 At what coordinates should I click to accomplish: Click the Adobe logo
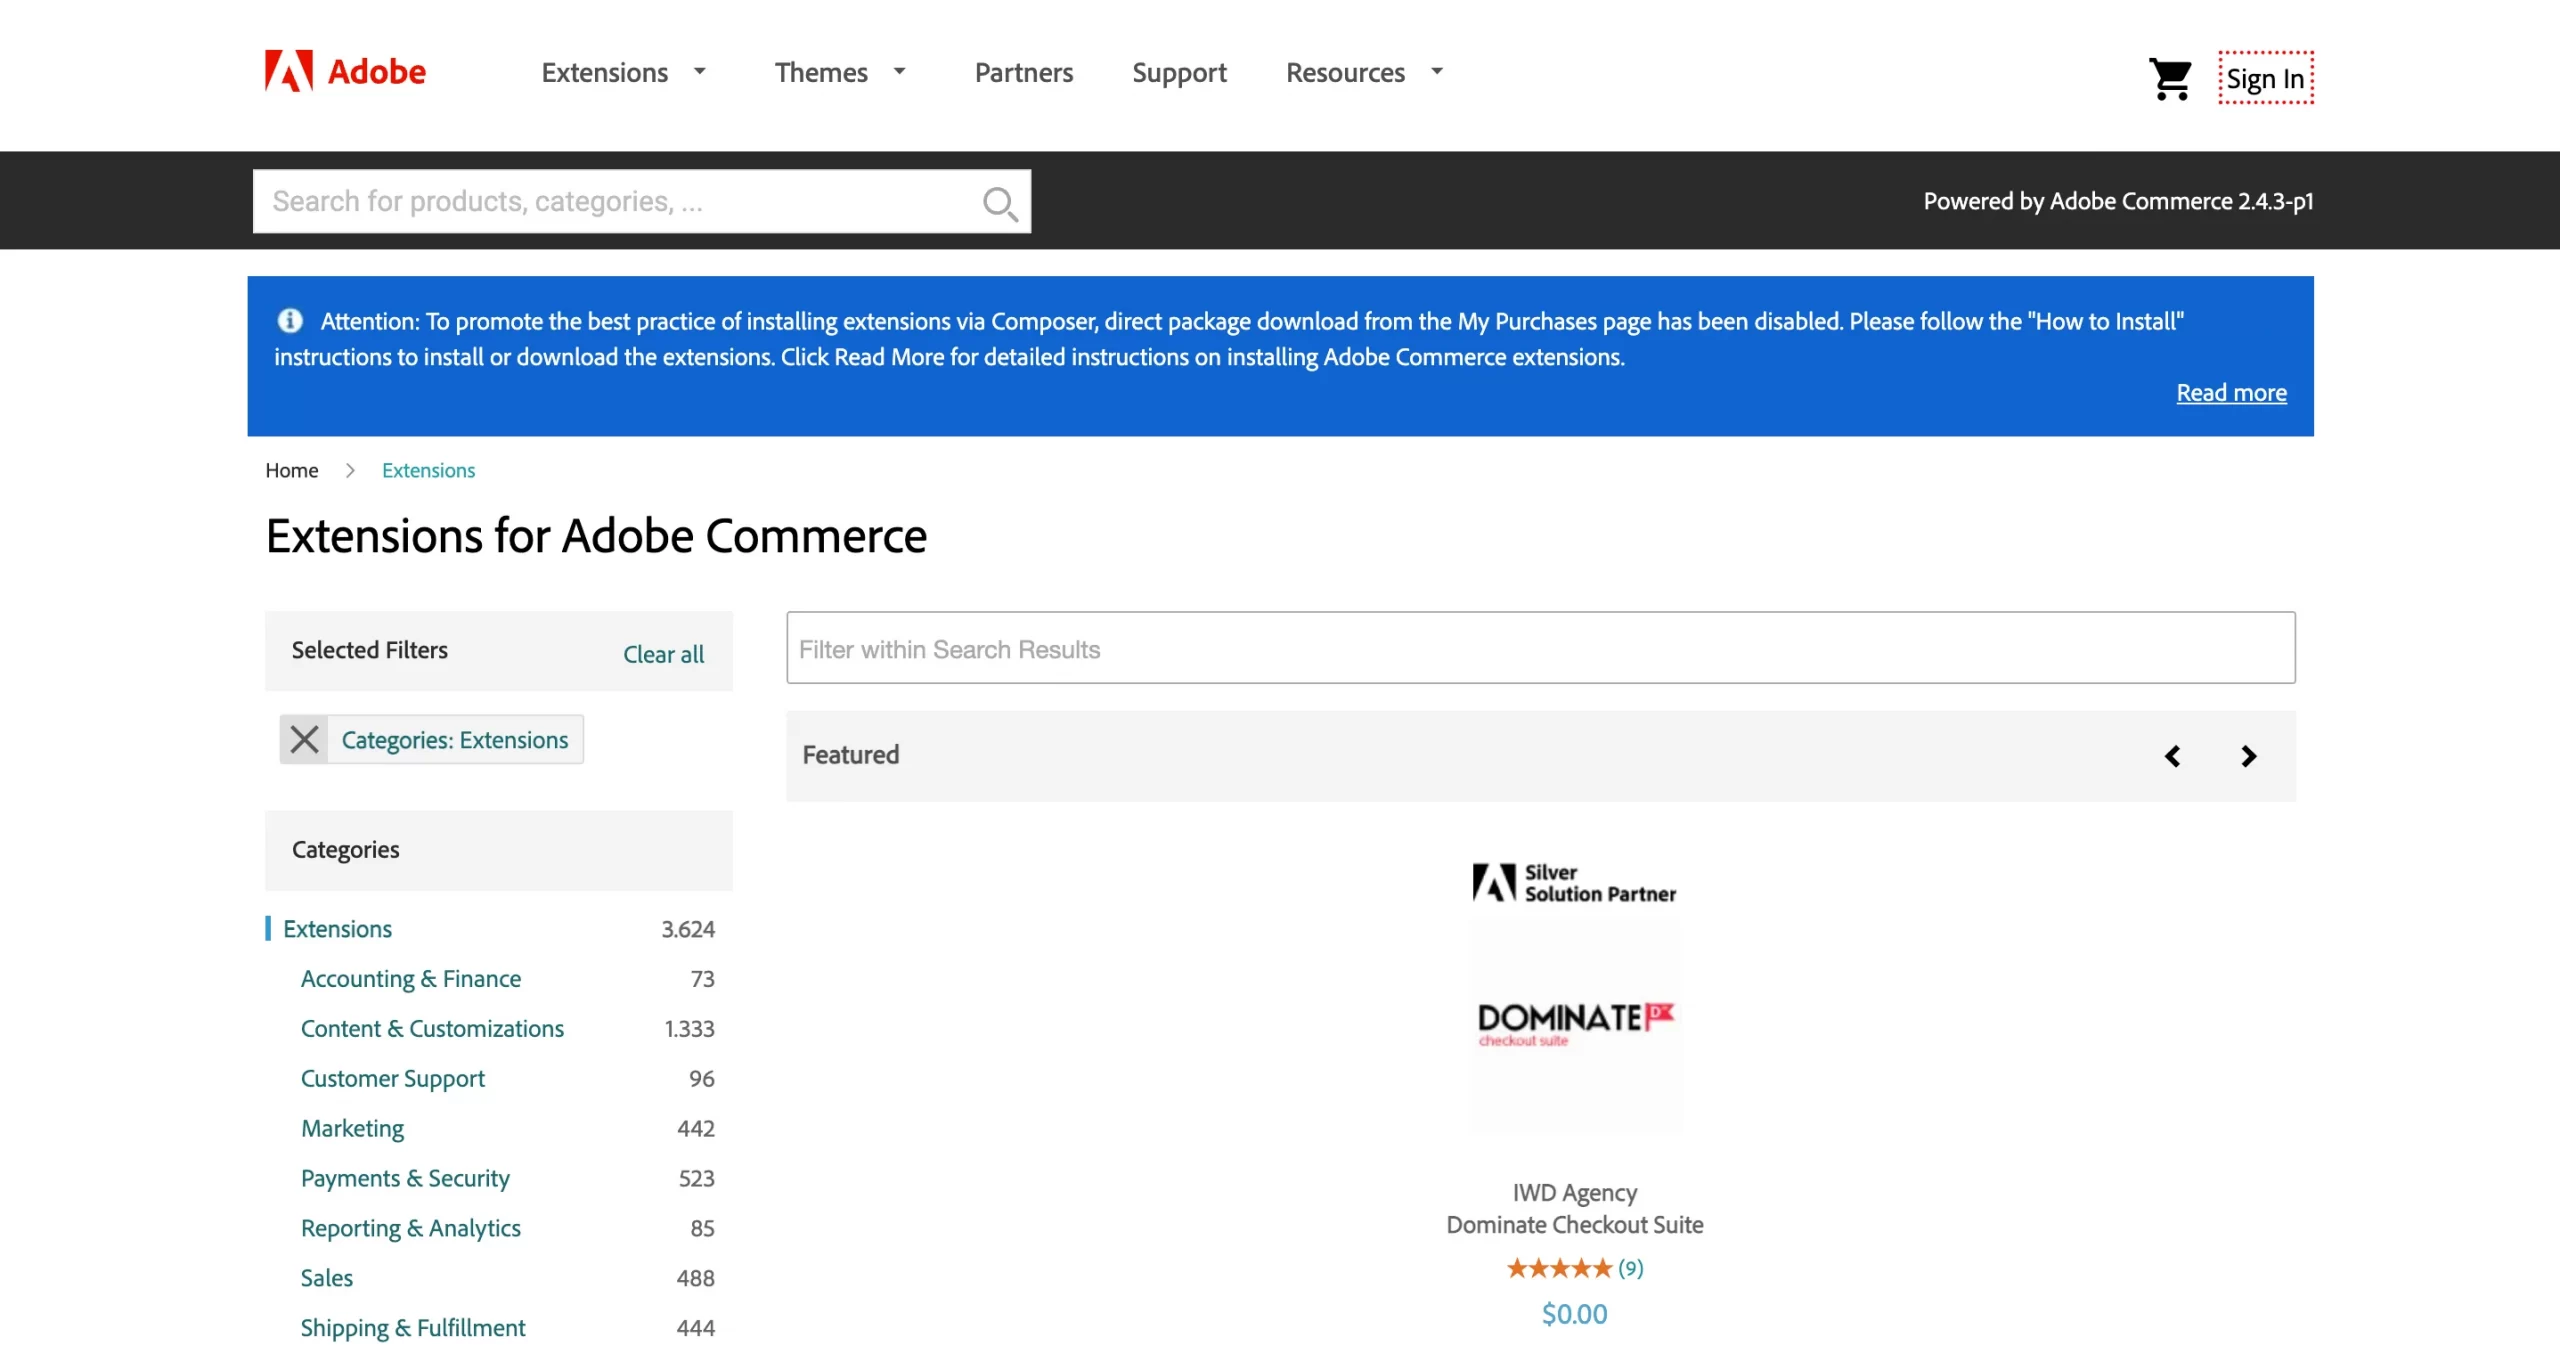pyautogui.click(x=342, y=72)
